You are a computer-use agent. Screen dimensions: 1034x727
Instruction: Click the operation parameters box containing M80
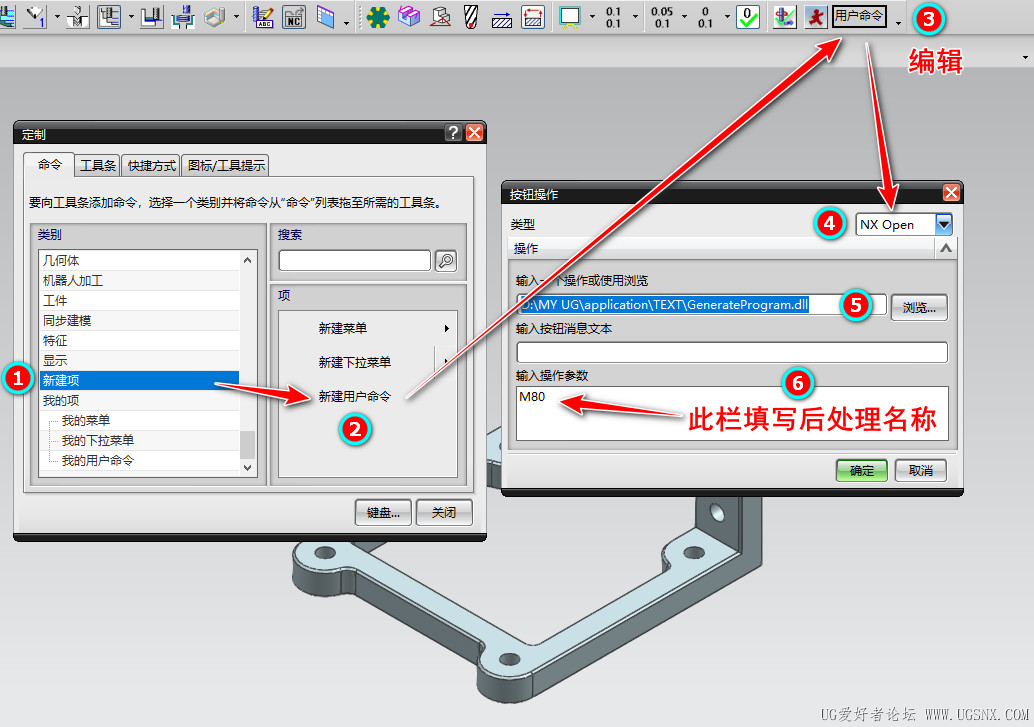[732, 414]
